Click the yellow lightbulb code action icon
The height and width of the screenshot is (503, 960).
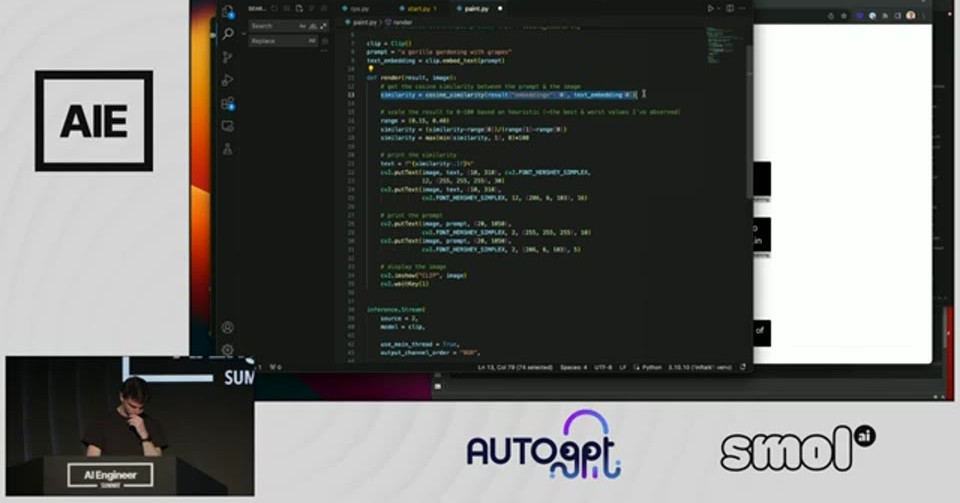coord(370,69)
